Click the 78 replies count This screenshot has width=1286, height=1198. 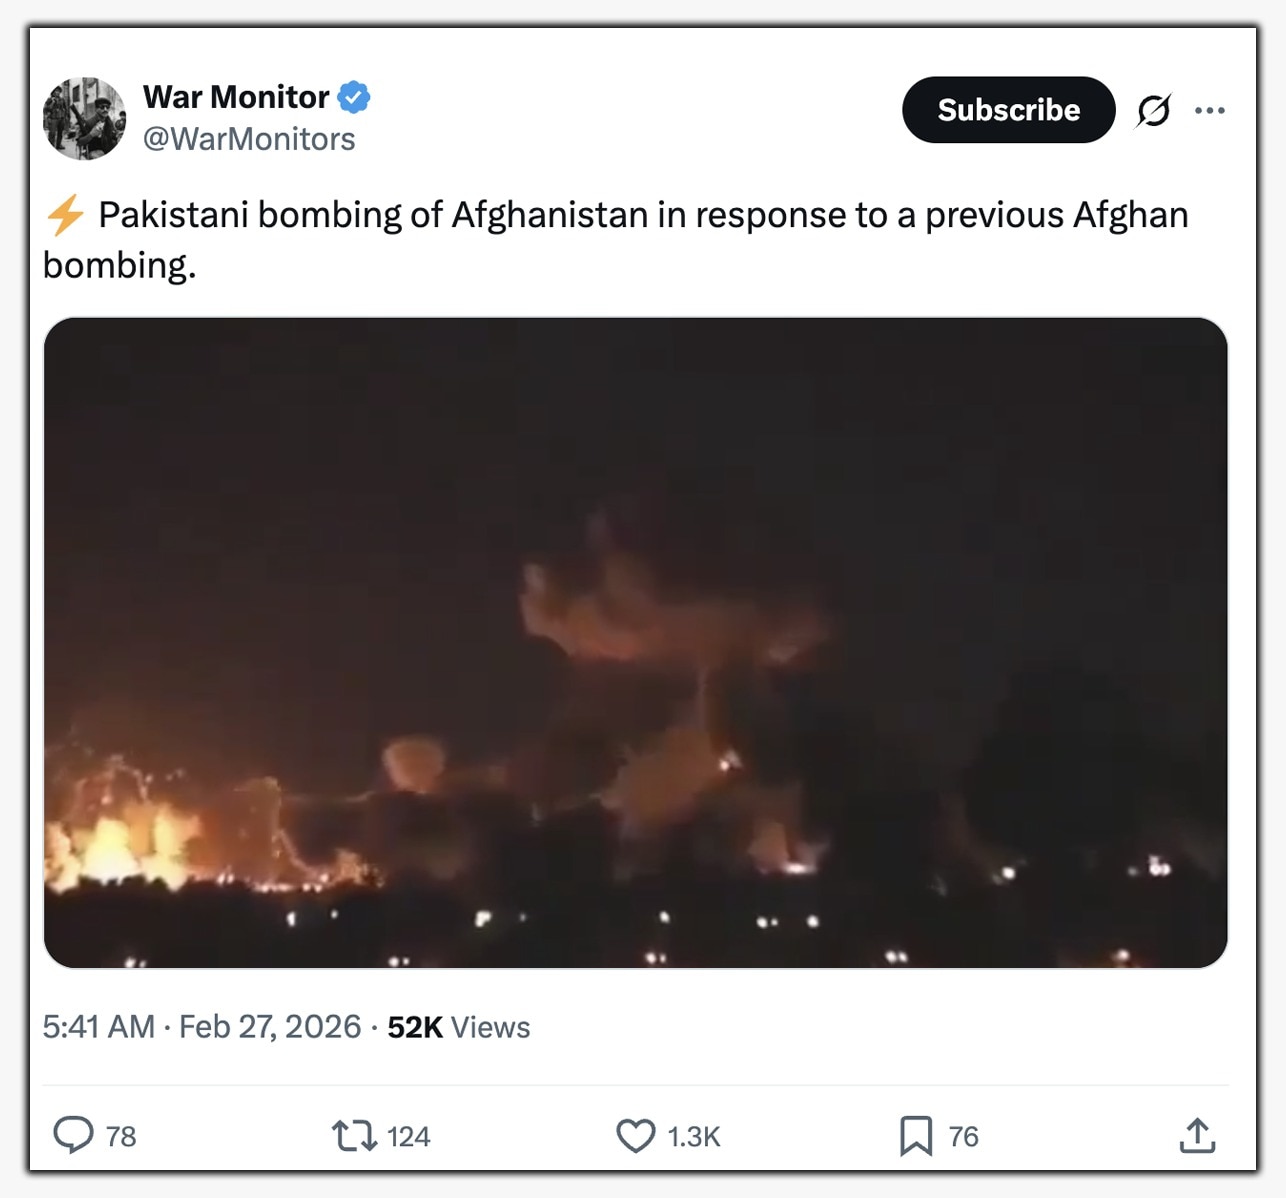point(121,1137)
